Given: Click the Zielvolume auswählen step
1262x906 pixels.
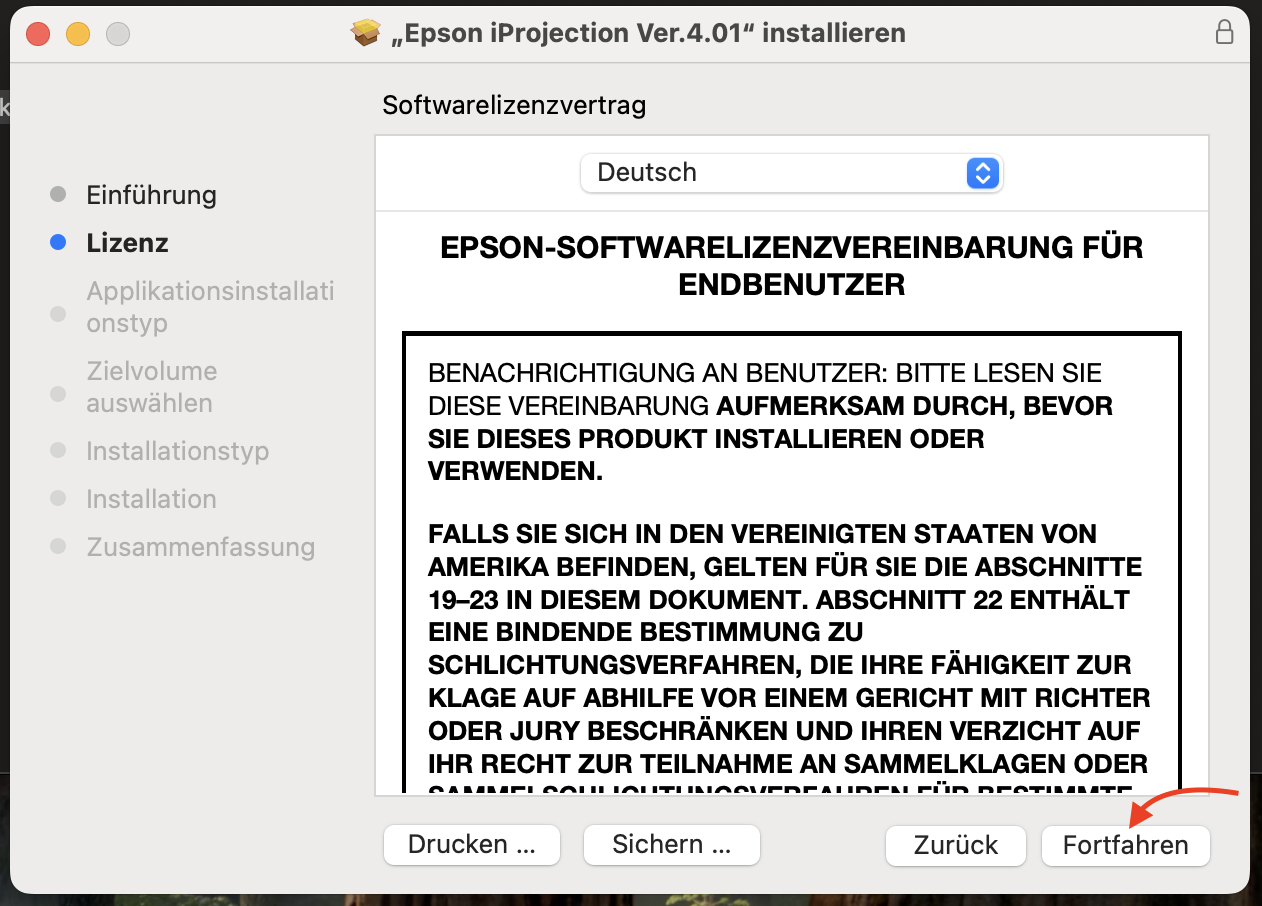Looking at the screenshot, I should pyautogui.click(x=151, y=387).
